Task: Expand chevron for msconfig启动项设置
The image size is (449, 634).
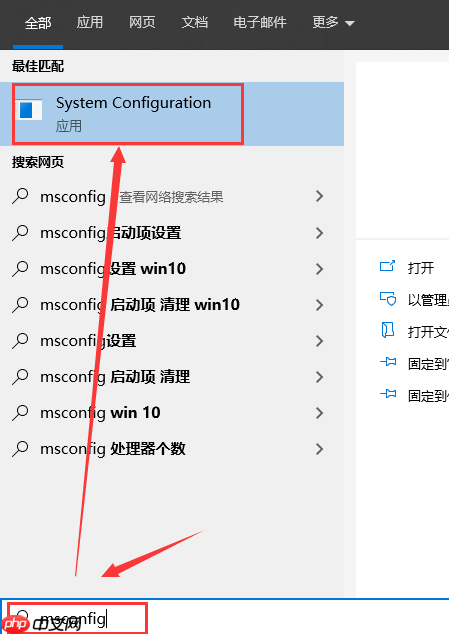Action: coord(320,233)
